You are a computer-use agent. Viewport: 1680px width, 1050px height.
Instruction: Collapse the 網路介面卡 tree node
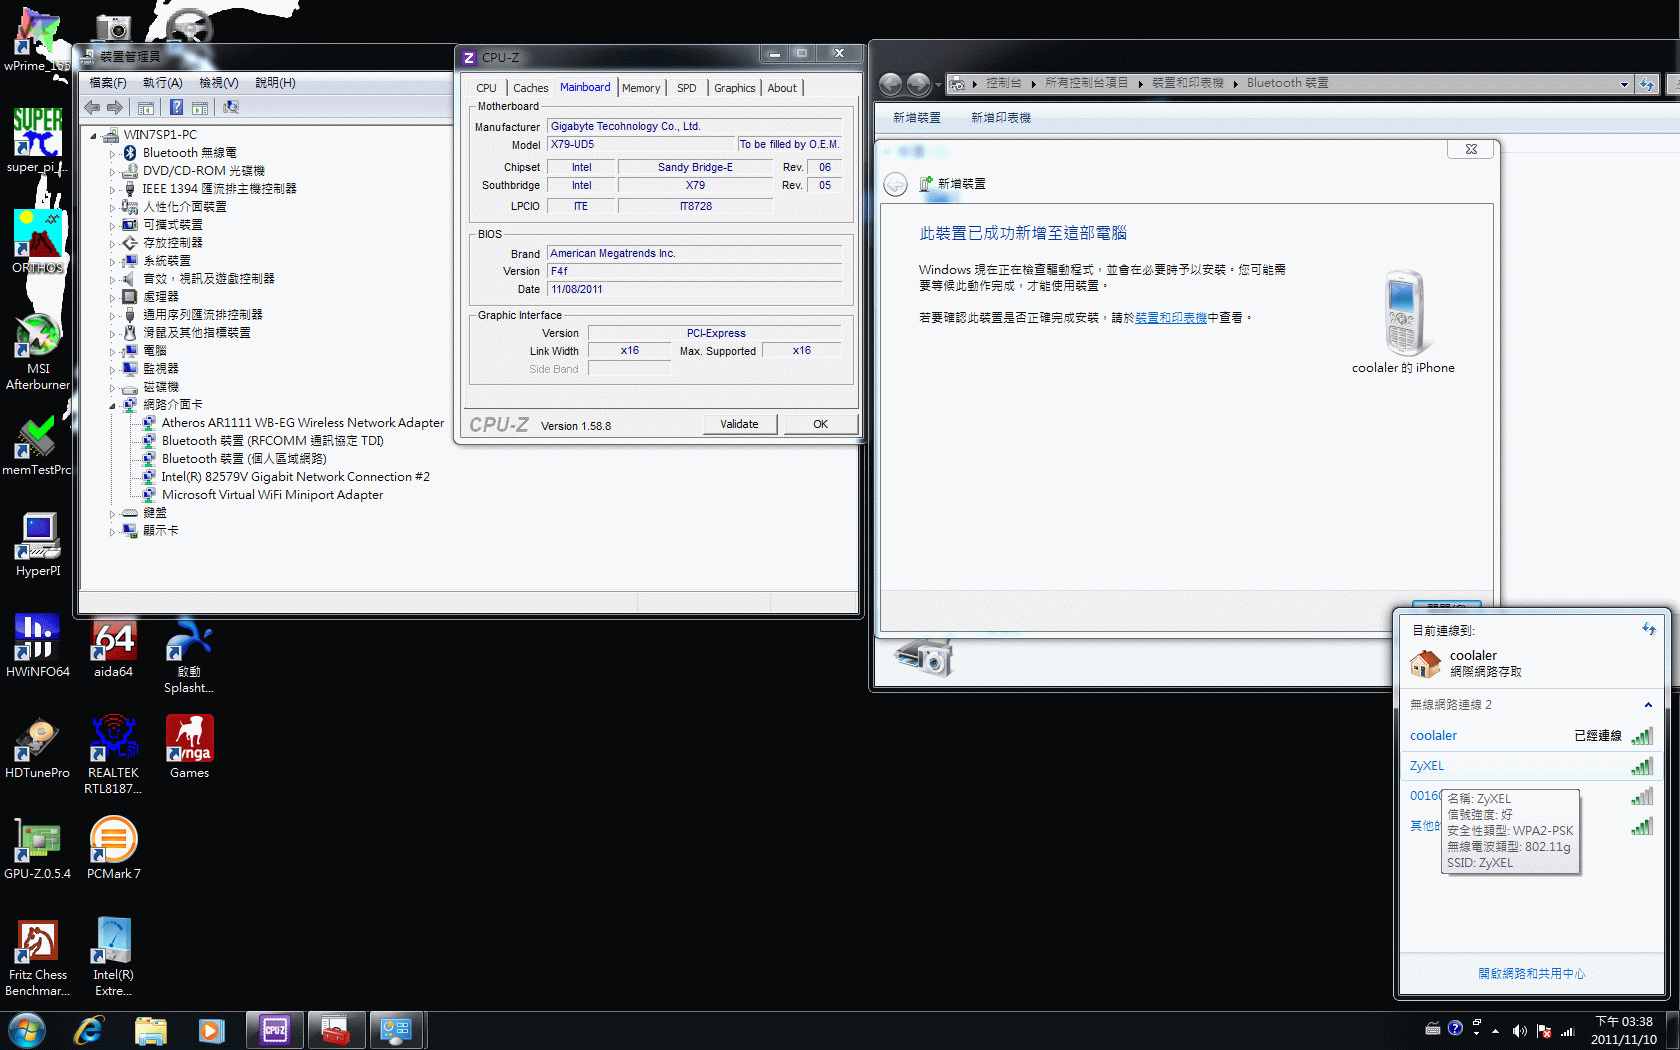click(x=112, y=406)
